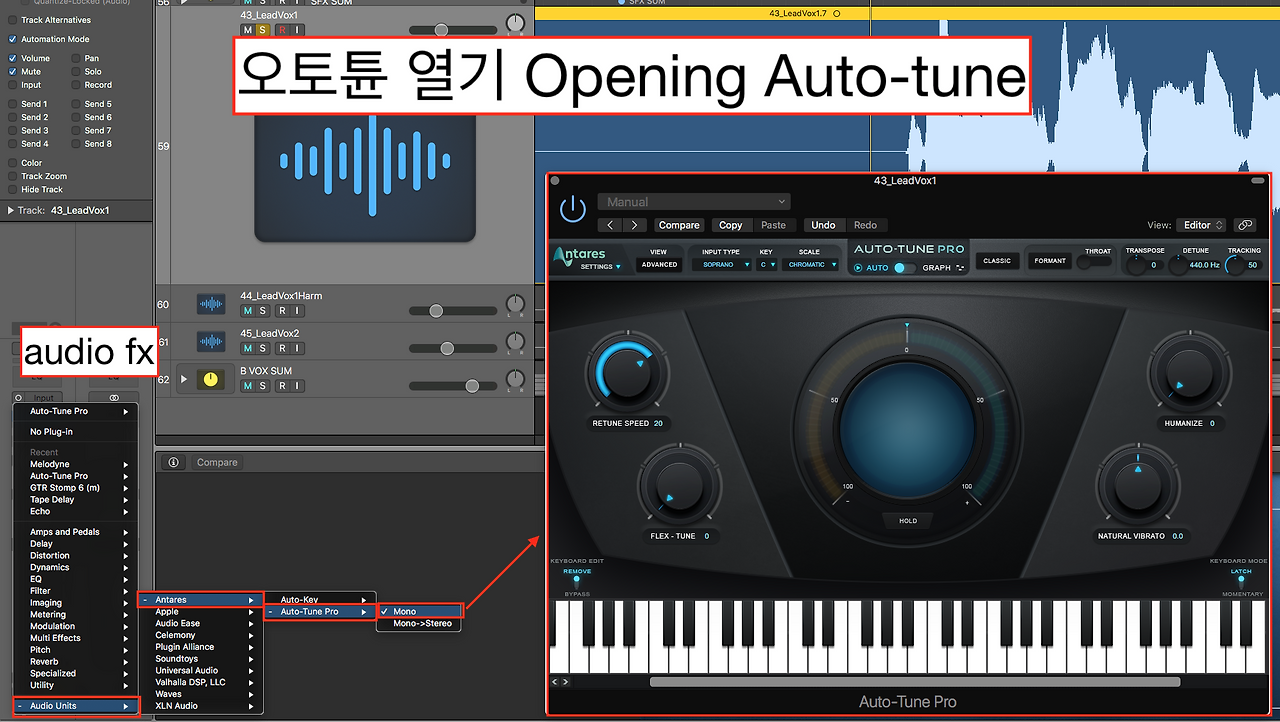Click the B VOX SUM yellow knob track icon
This screenshot has height=722, width=1280.
(x=210, y=379)
